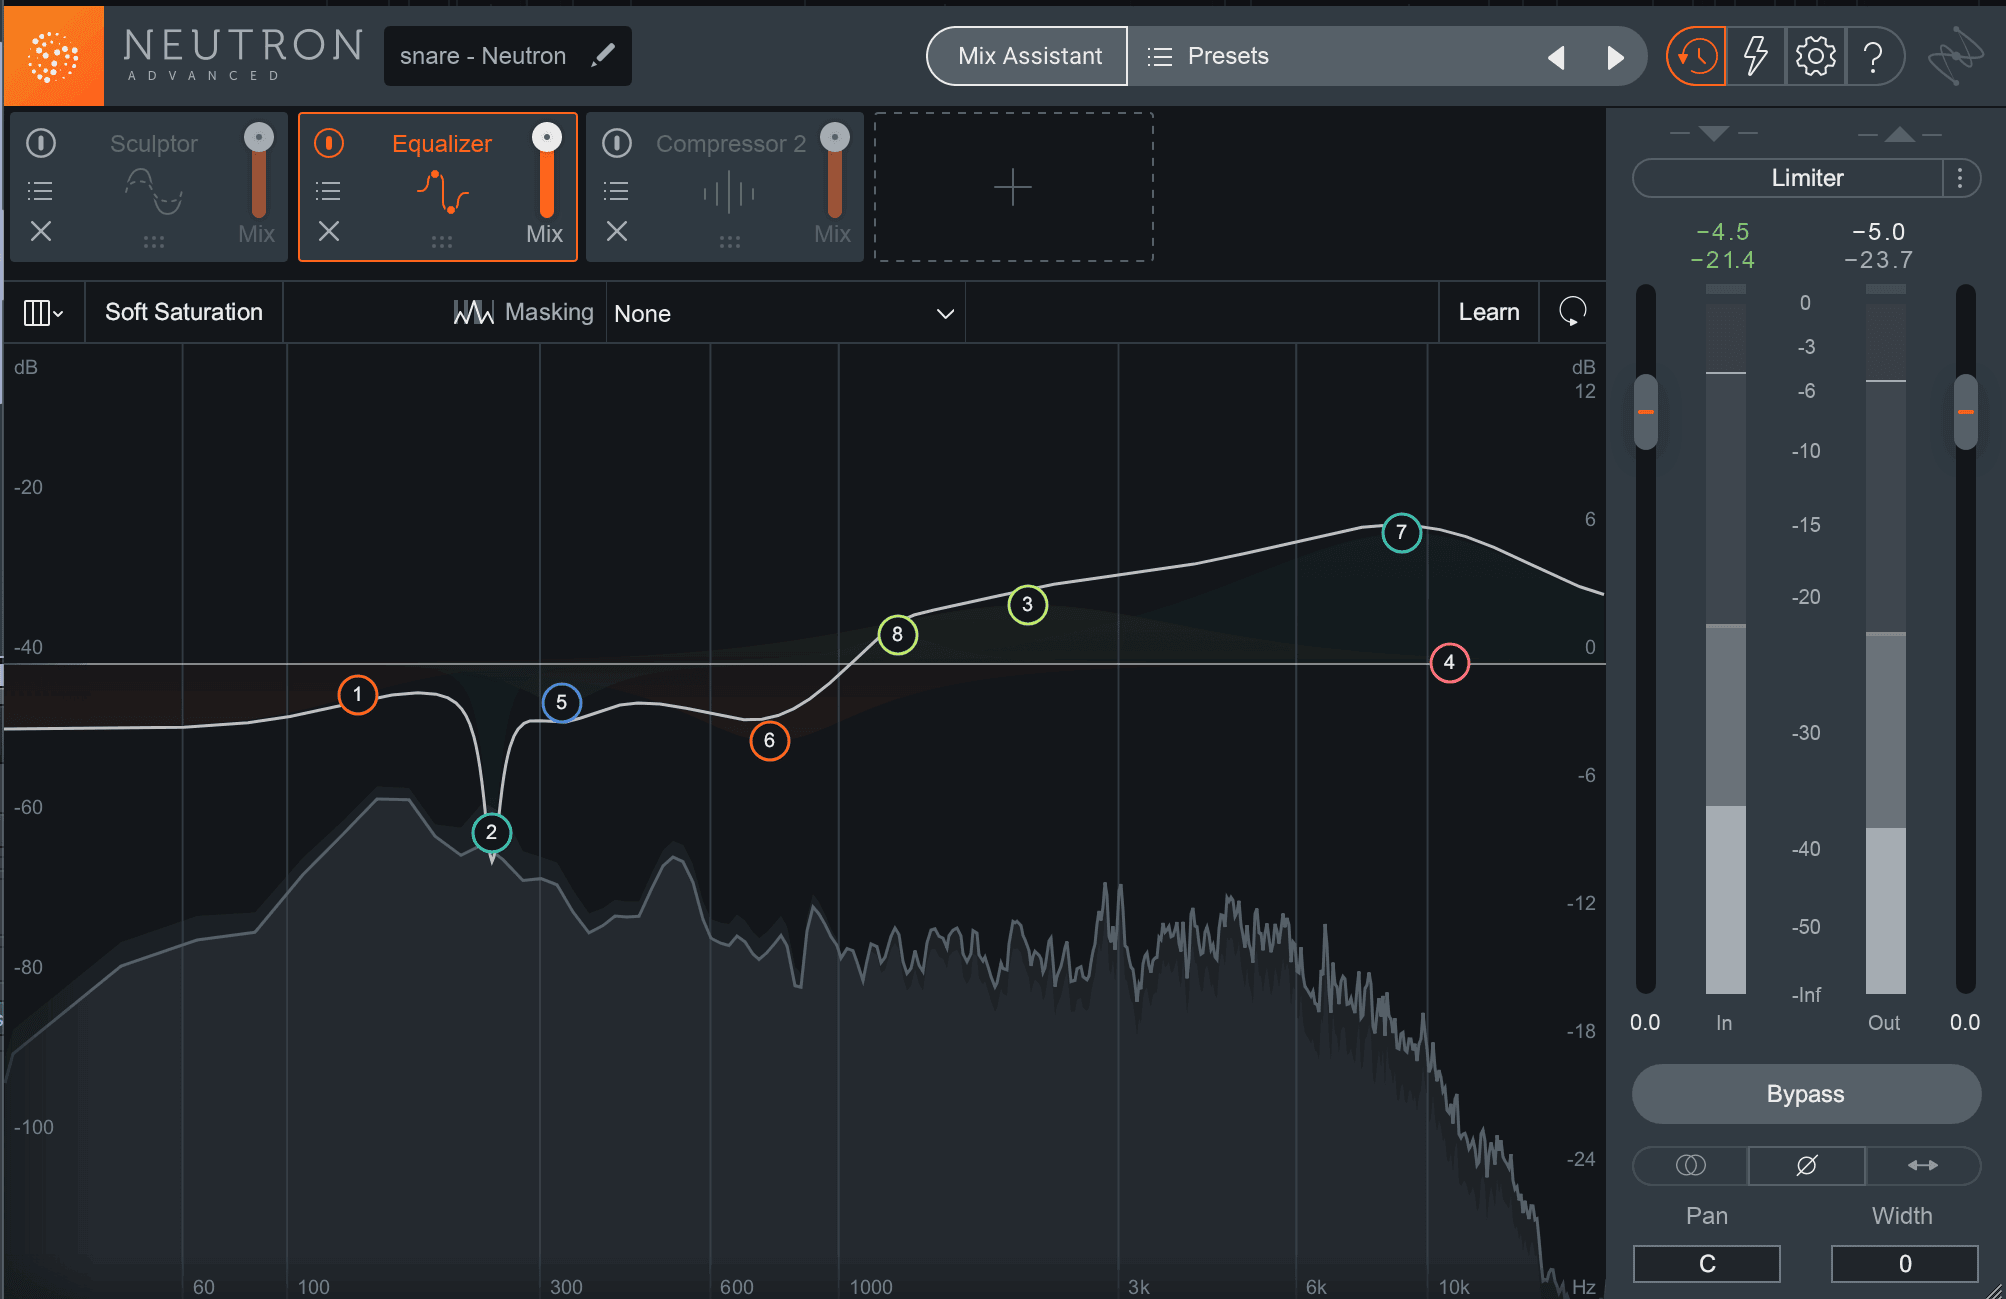Screen dimensions: 2006x1299
Task: Edit the snare - Neutron preset name
Action: (602, 56)
